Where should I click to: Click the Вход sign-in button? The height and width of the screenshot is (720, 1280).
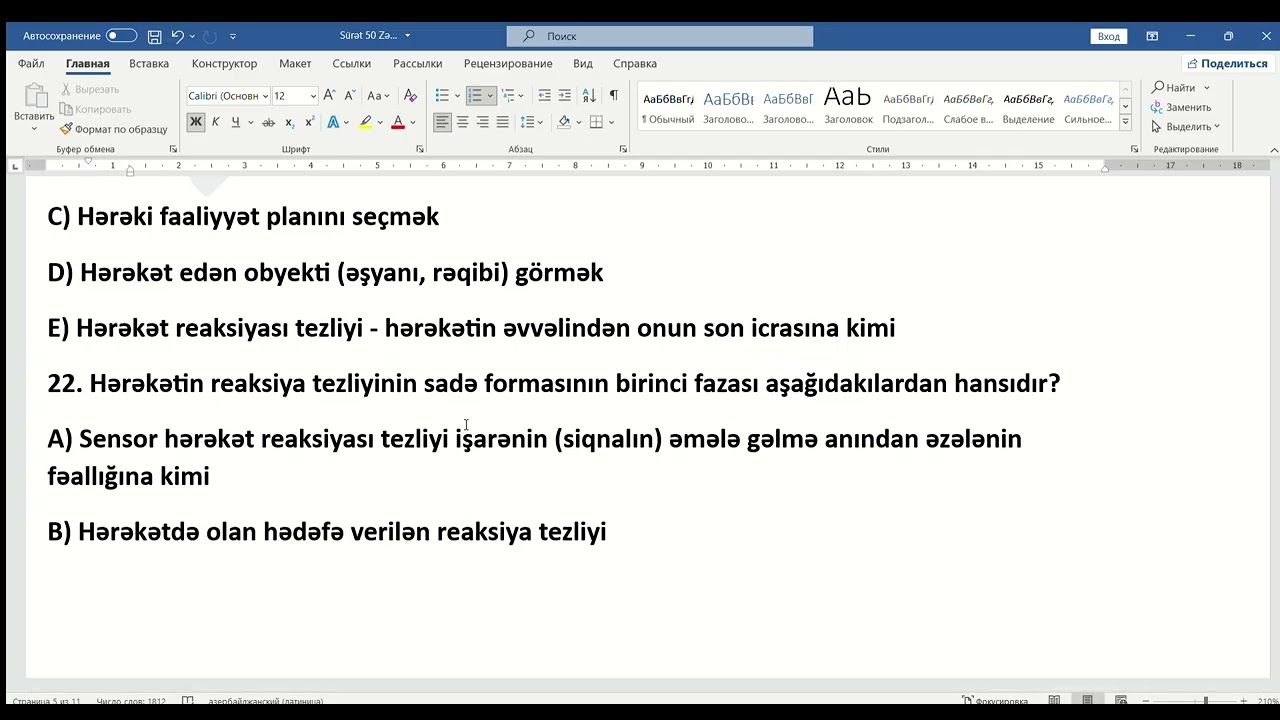(1109, 36)
